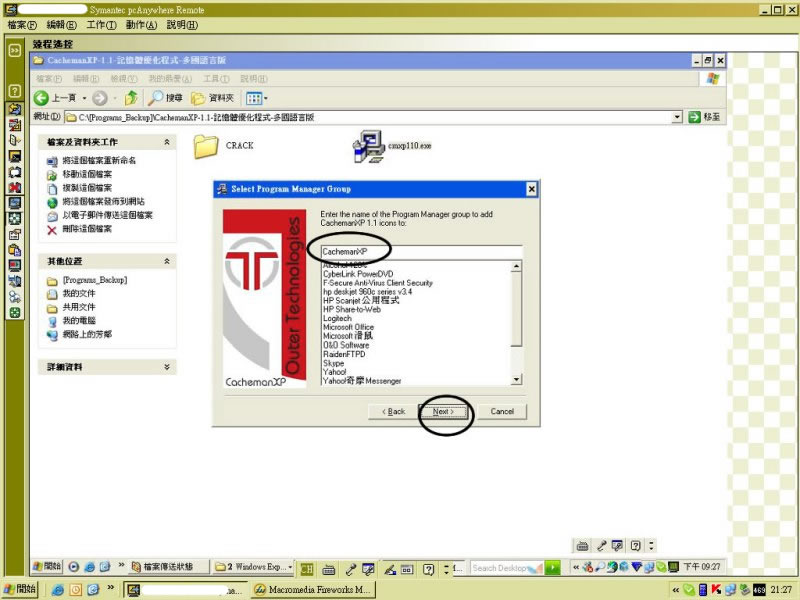This screenshot has height=600, width=800.
Task: Open the address bar dropdown arrow
Action: click(677, 117)
